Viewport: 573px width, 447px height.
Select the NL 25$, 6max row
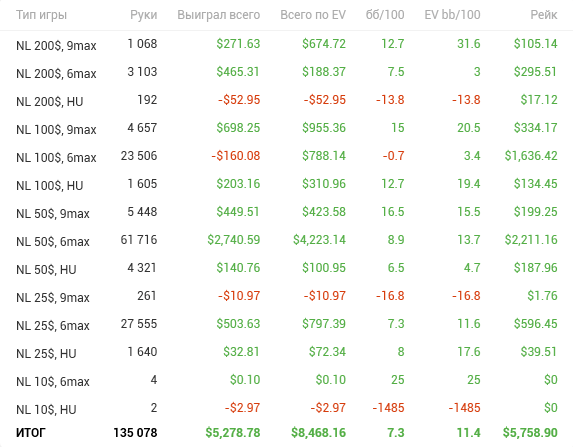(286, 324)
